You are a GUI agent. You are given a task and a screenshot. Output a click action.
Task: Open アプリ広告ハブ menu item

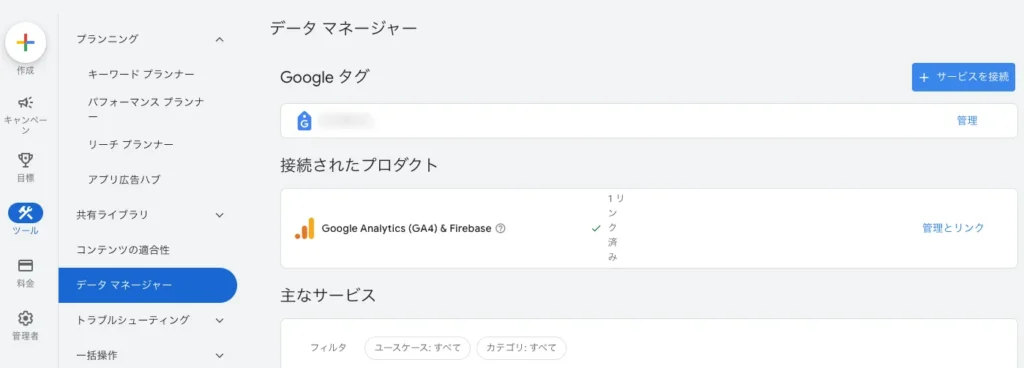pyautogui.click(x=124, y=179)
